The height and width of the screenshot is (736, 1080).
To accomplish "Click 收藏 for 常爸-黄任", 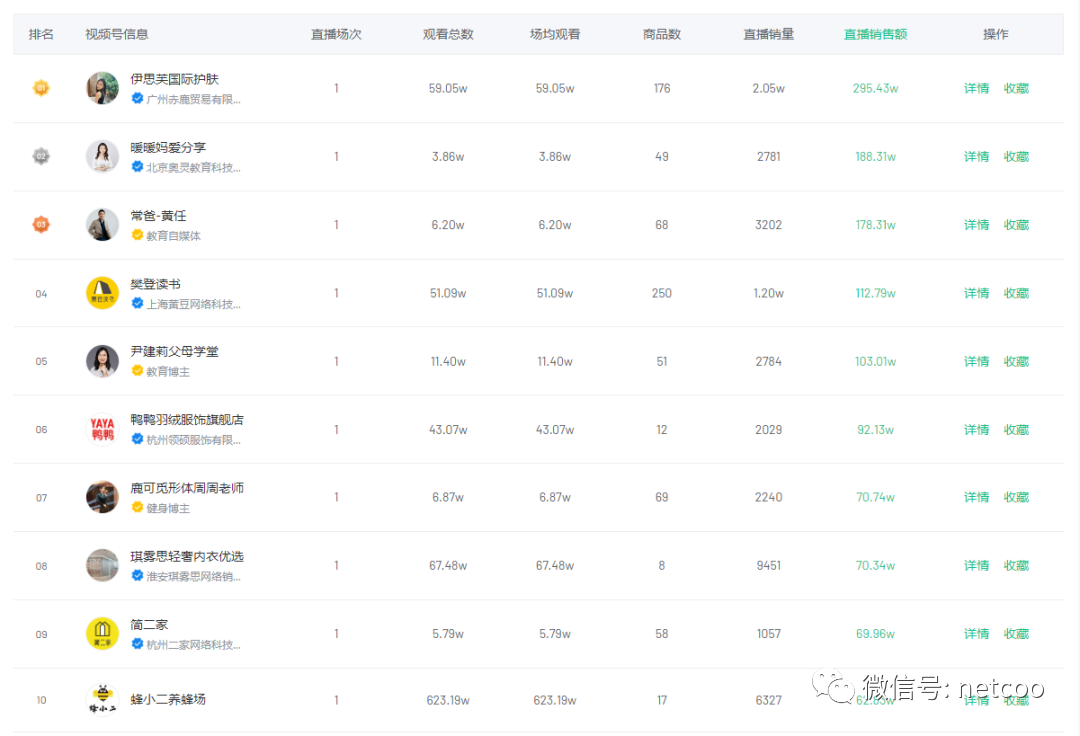I will 1016,224.
